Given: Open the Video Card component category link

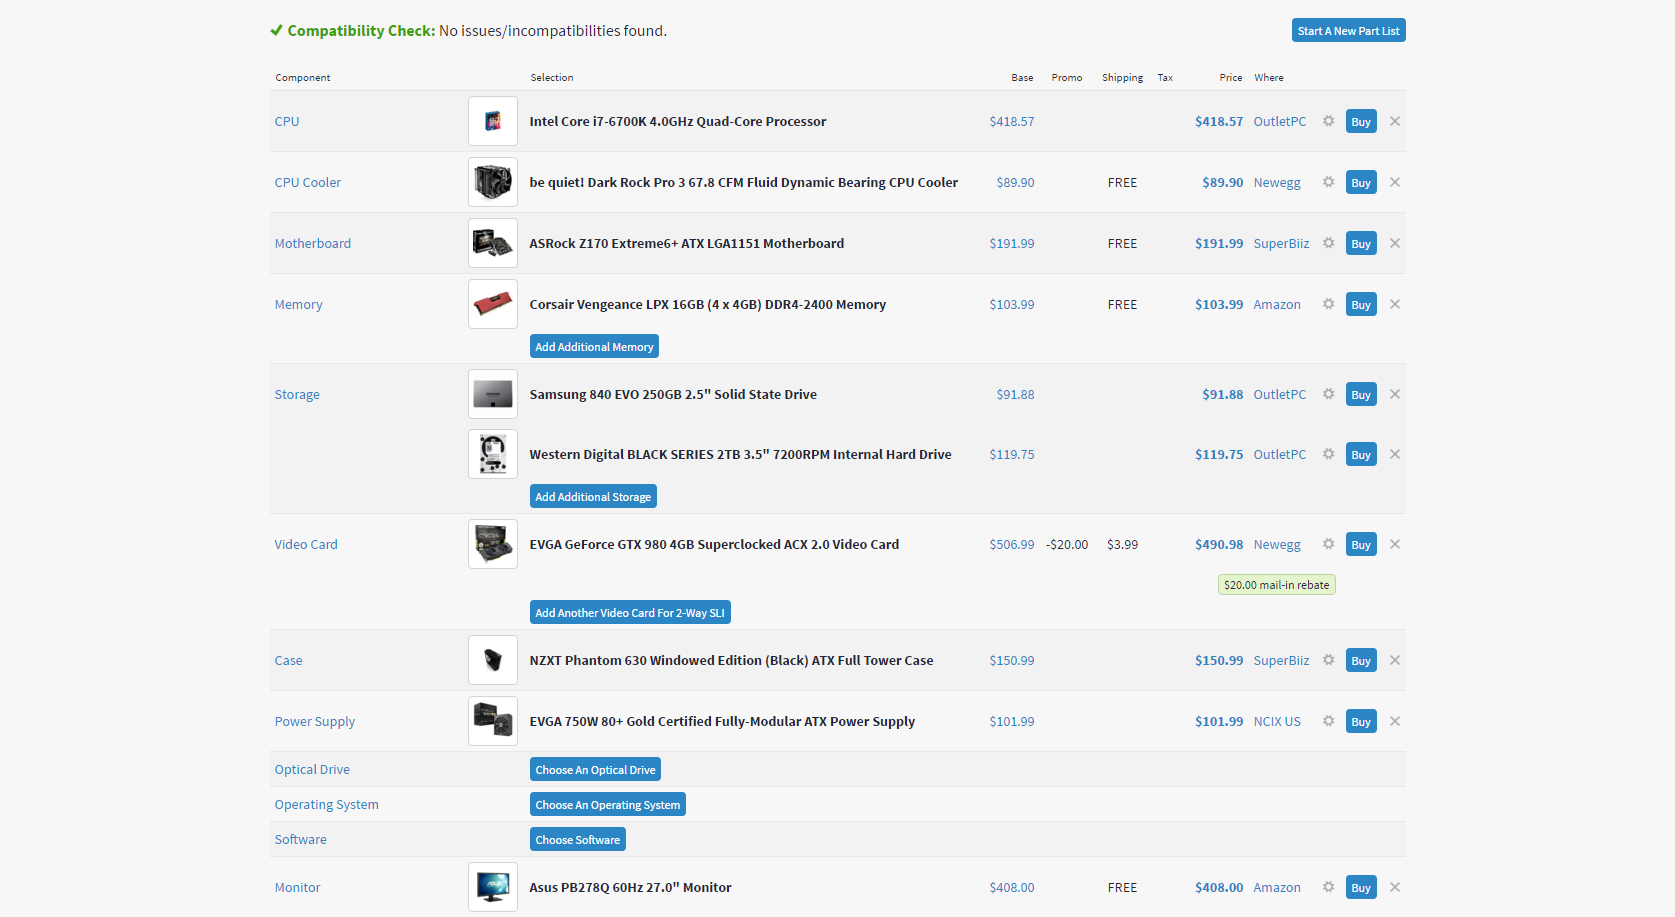Looking at the screenshot, I should (x=306, y=544).
